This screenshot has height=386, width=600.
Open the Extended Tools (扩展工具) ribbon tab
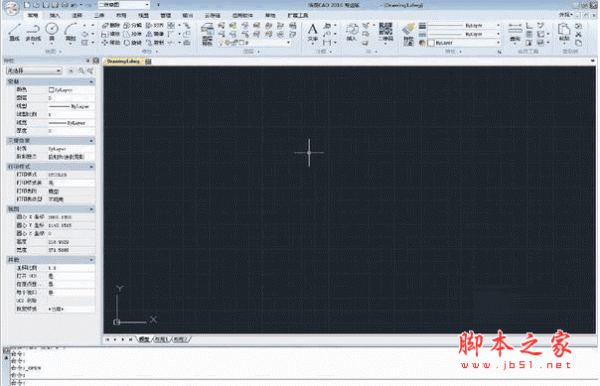pos(298,15)
